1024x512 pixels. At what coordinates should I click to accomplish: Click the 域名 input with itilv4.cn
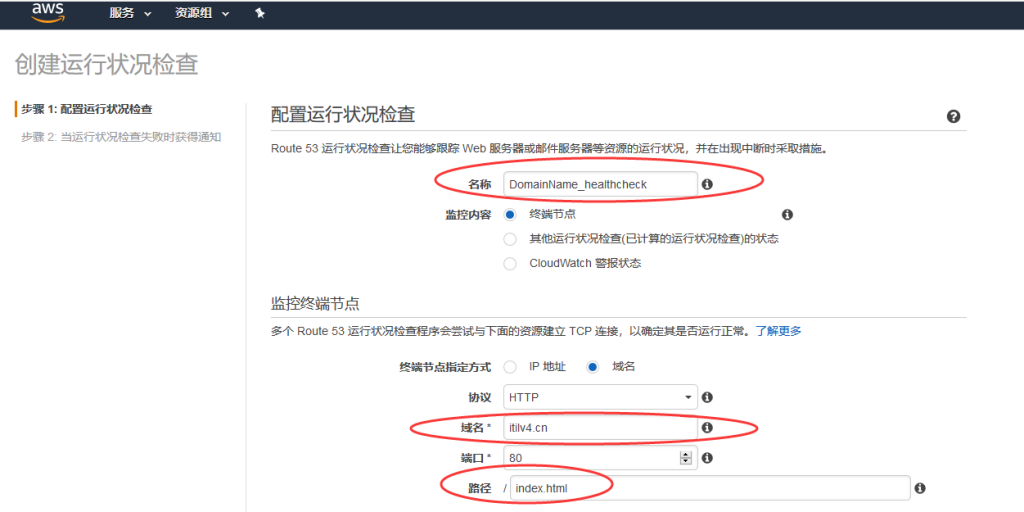600,428
